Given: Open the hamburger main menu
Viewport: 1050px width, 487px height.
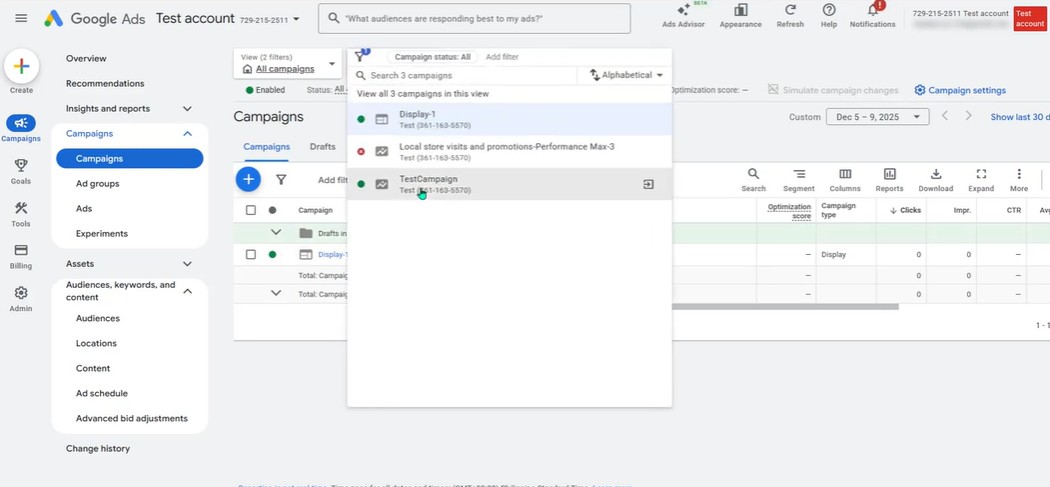Looking at the screenshot, I should pyautogui.click(x=21, y=18).
